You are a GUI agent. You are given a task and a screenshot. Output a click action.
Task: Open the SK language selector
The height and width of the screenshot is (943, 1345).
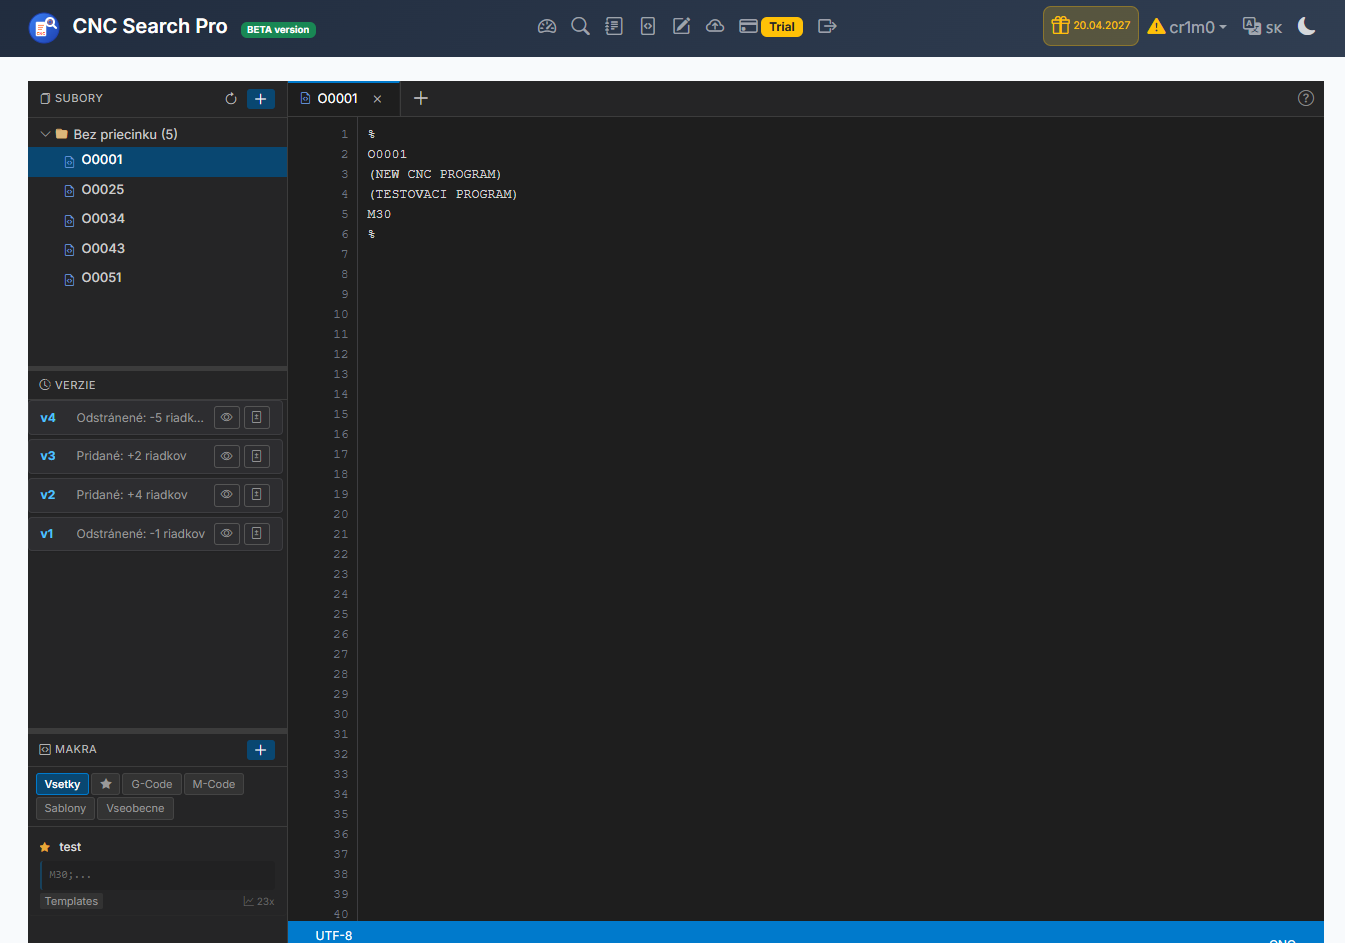coord(1262,27)
